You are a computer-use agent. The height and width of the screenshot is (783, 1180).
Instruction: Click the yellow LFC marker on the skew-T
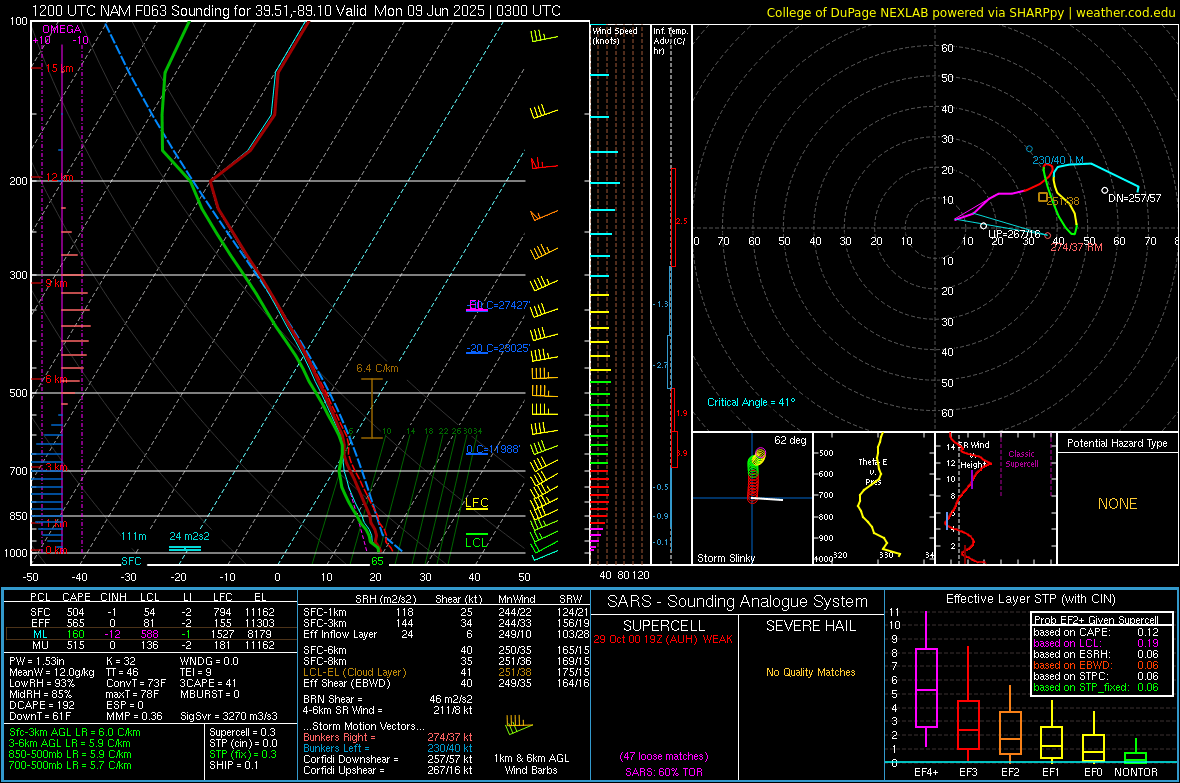[x=476, y=503]
